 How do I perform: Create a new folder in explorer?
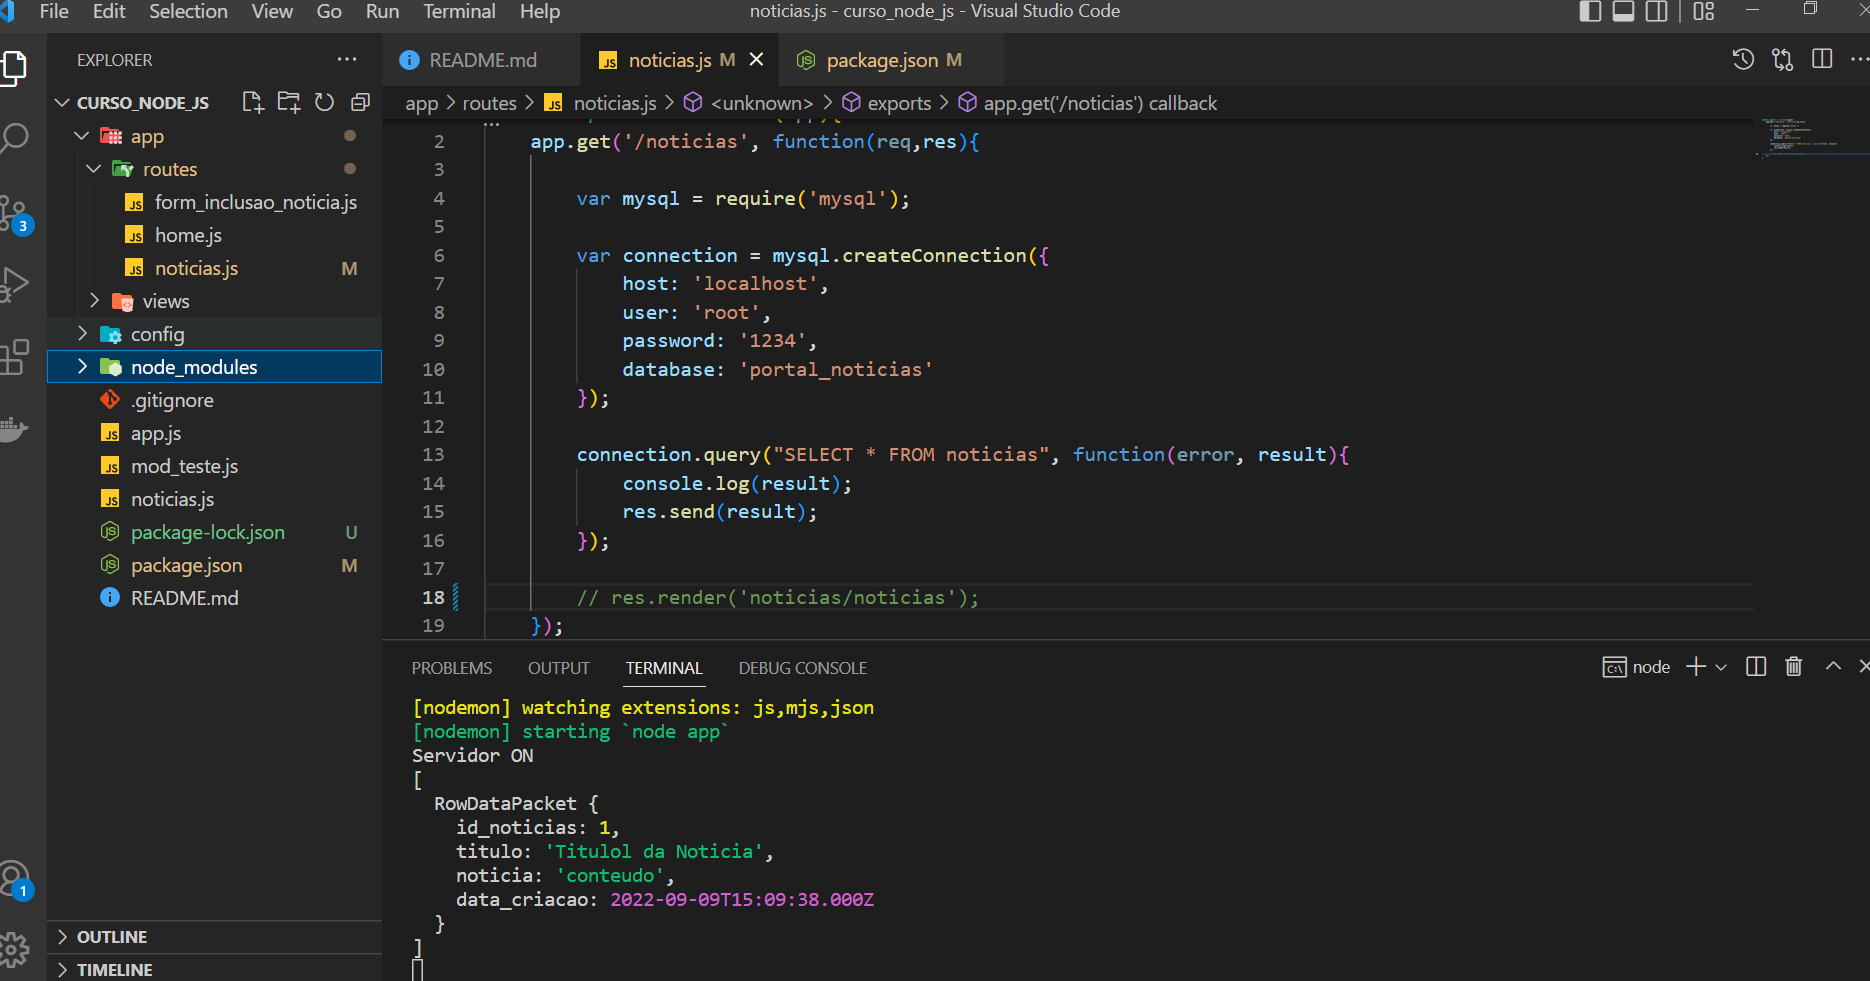289,102
